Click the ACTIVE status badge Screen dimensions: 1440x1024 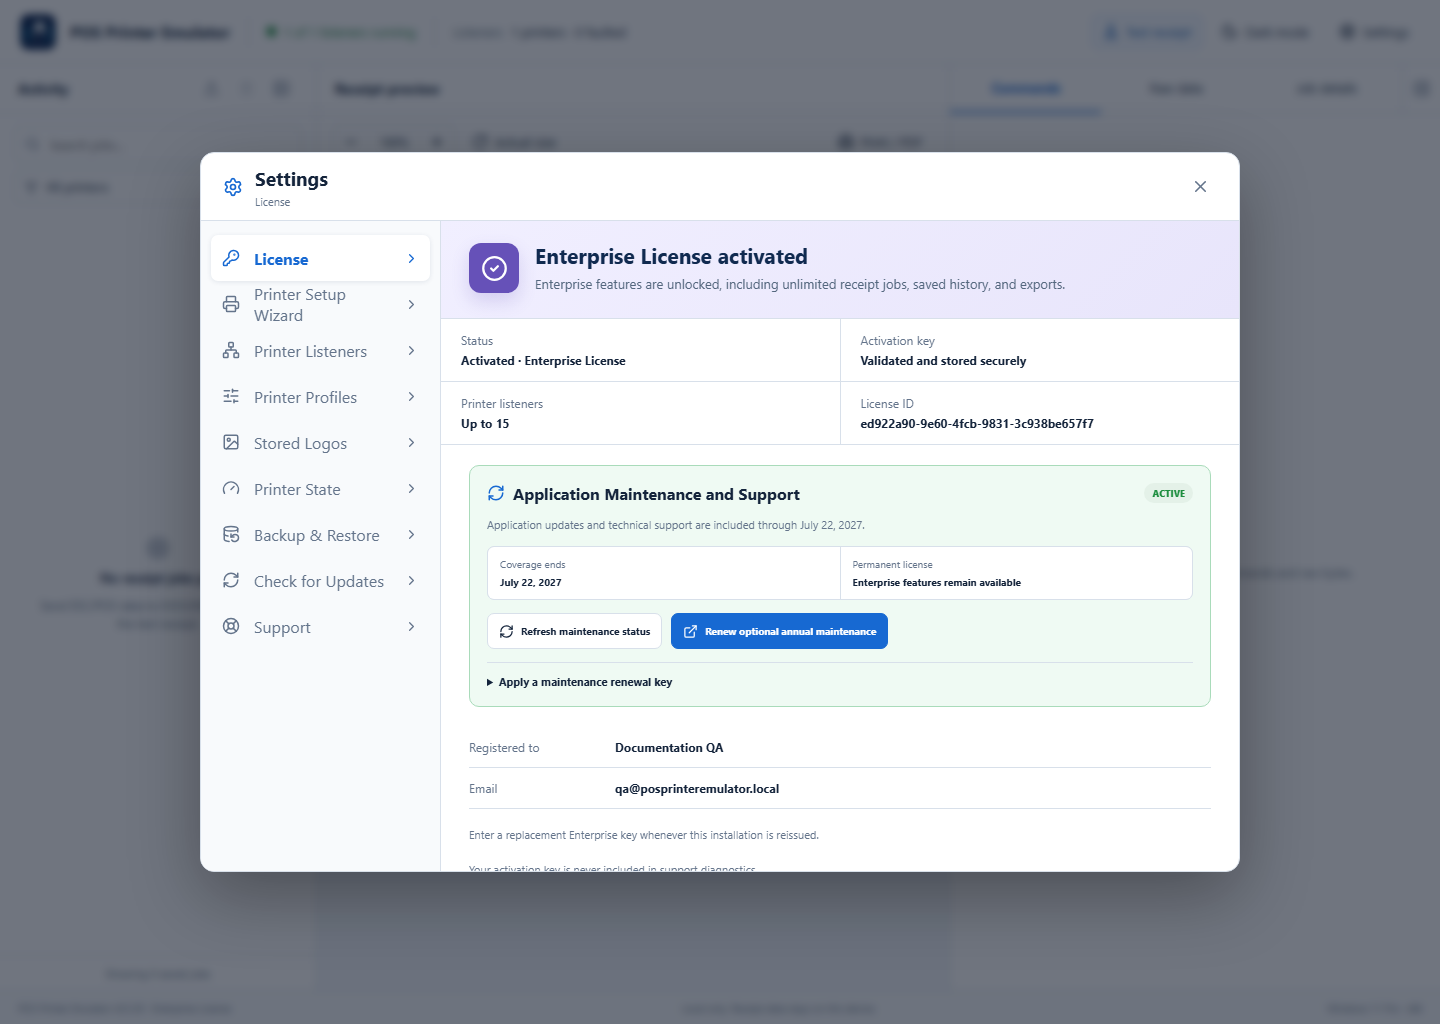1168,493
